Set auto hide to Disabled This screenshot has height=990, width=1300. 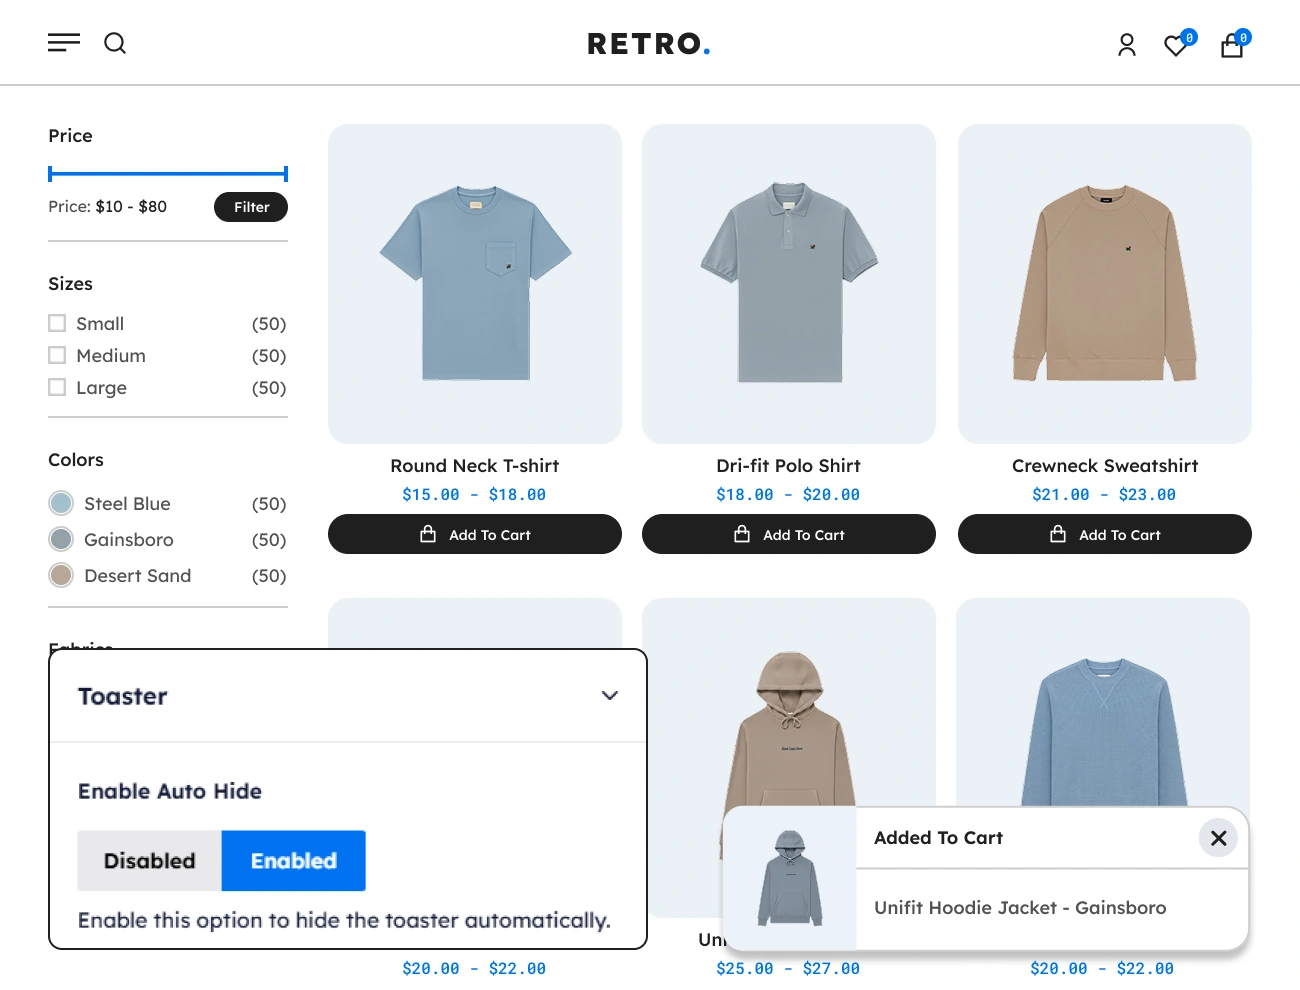click(x=150, y=861)
